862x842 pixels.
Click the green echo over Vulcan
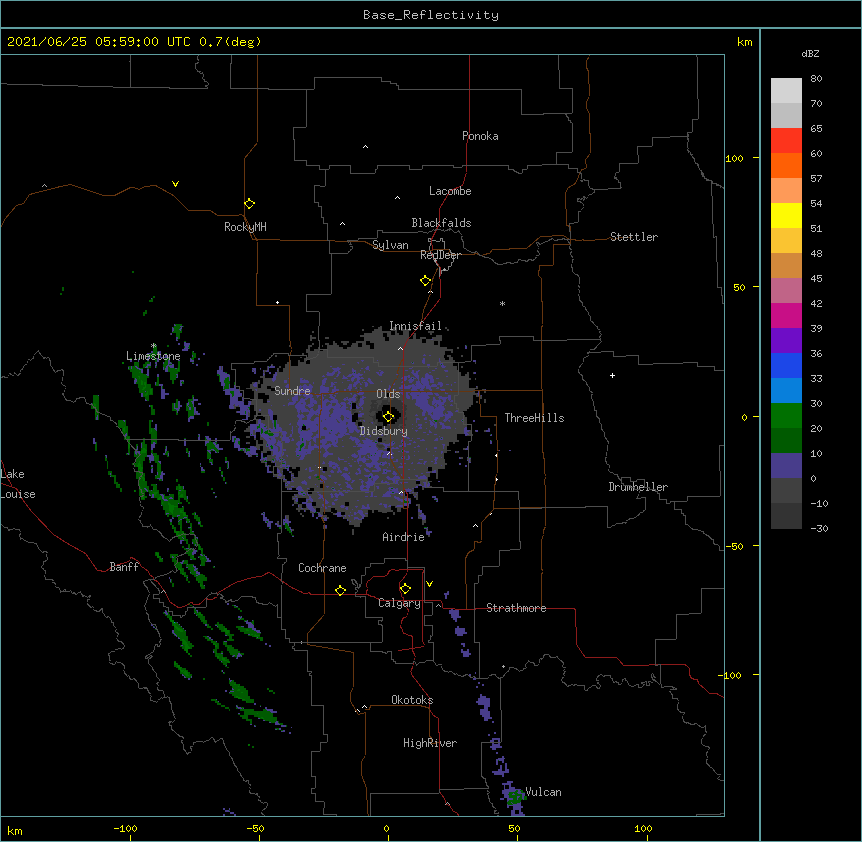(x=515, y=796)
